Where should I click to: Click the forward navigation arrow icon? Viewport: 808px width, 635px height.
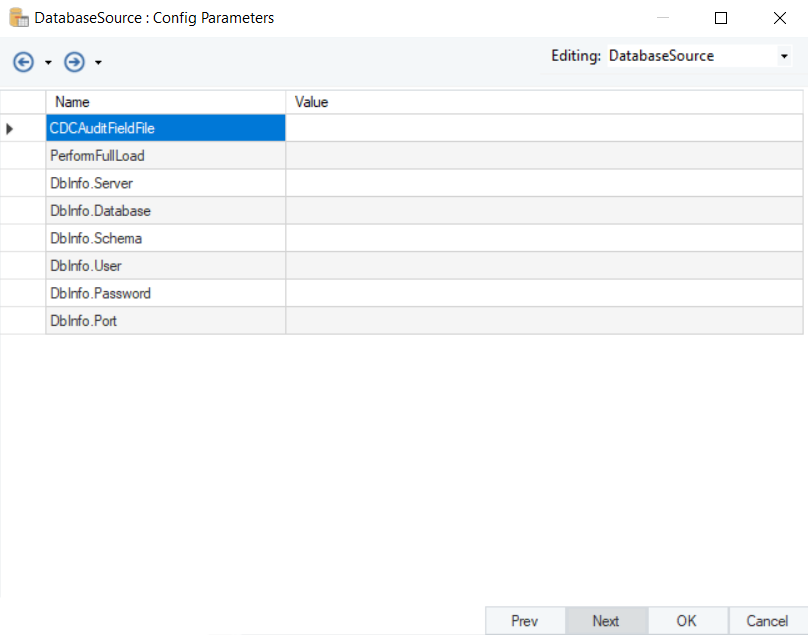(74, 62)
